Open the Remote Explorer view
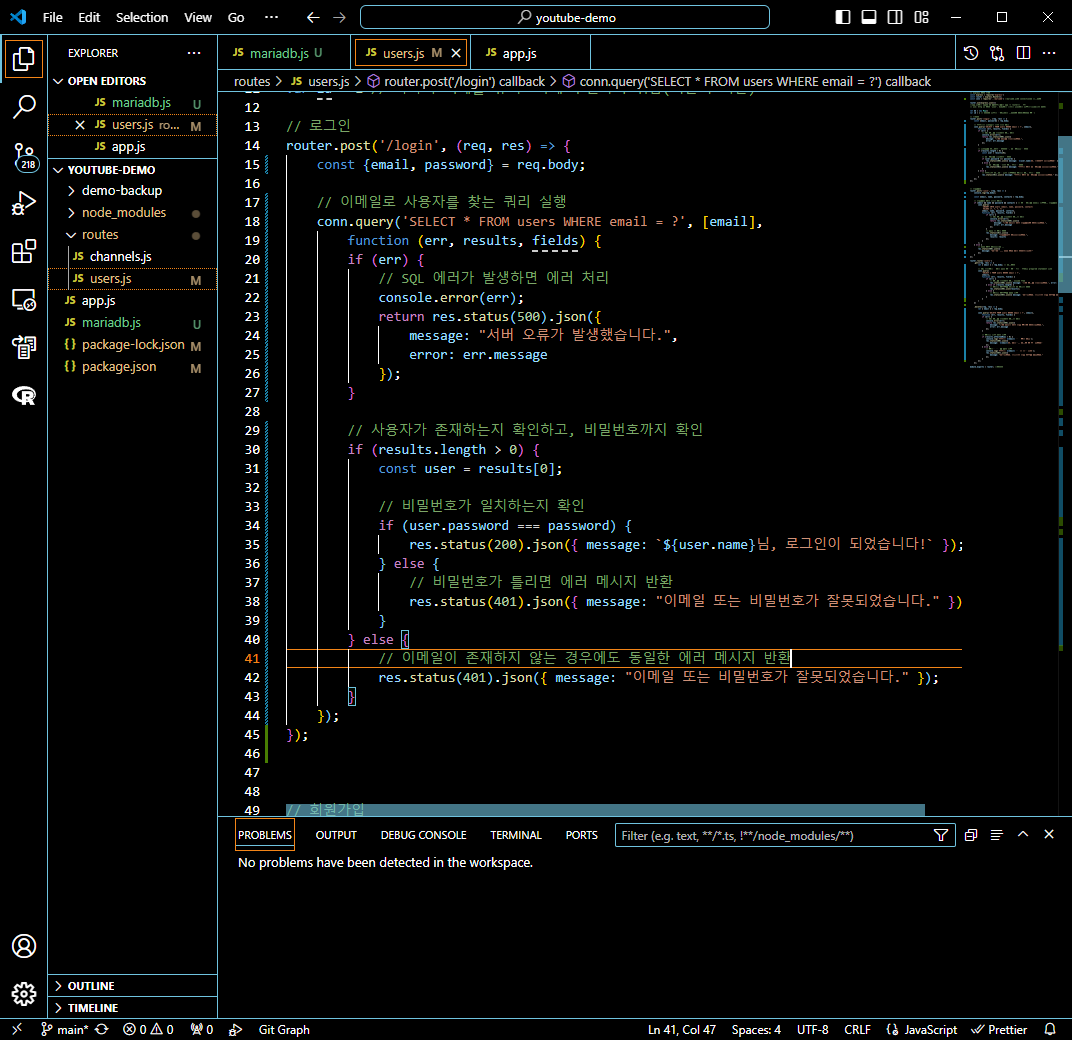Viewport: 1072px width, 1040px height. point(24,299)
